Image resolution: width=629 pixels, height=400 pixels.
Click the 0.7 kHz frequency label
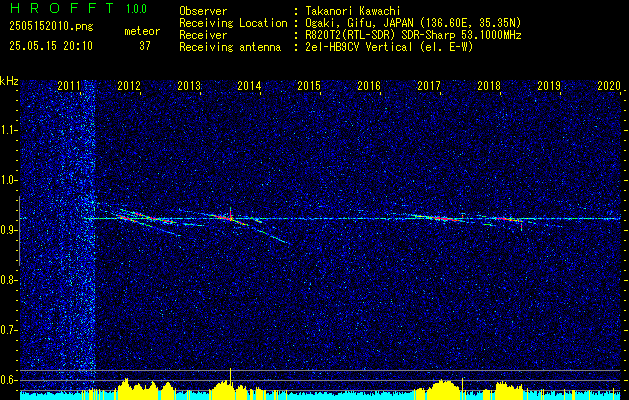[x=8, y=330]
